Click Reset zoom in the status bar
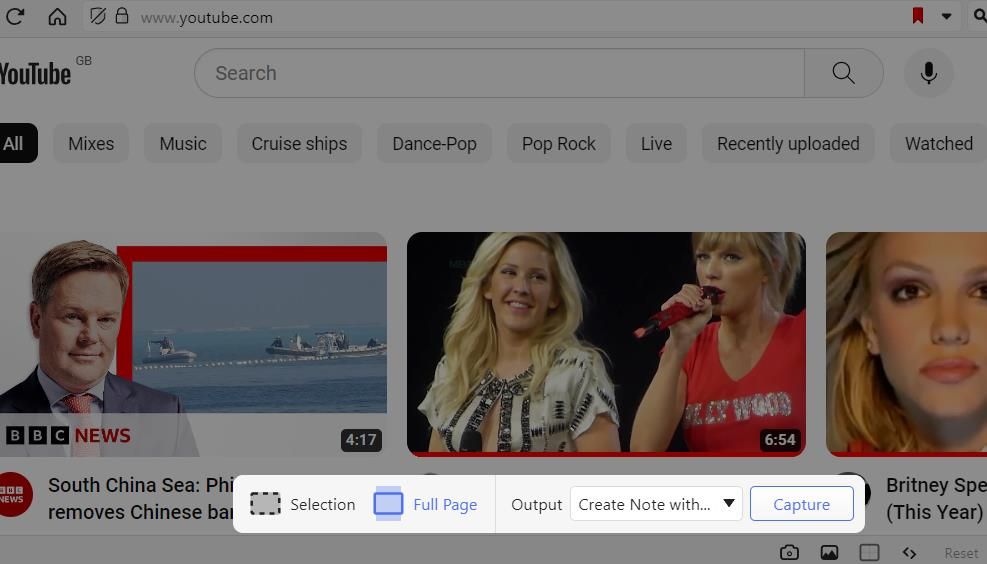 click(x=961, y=553)
